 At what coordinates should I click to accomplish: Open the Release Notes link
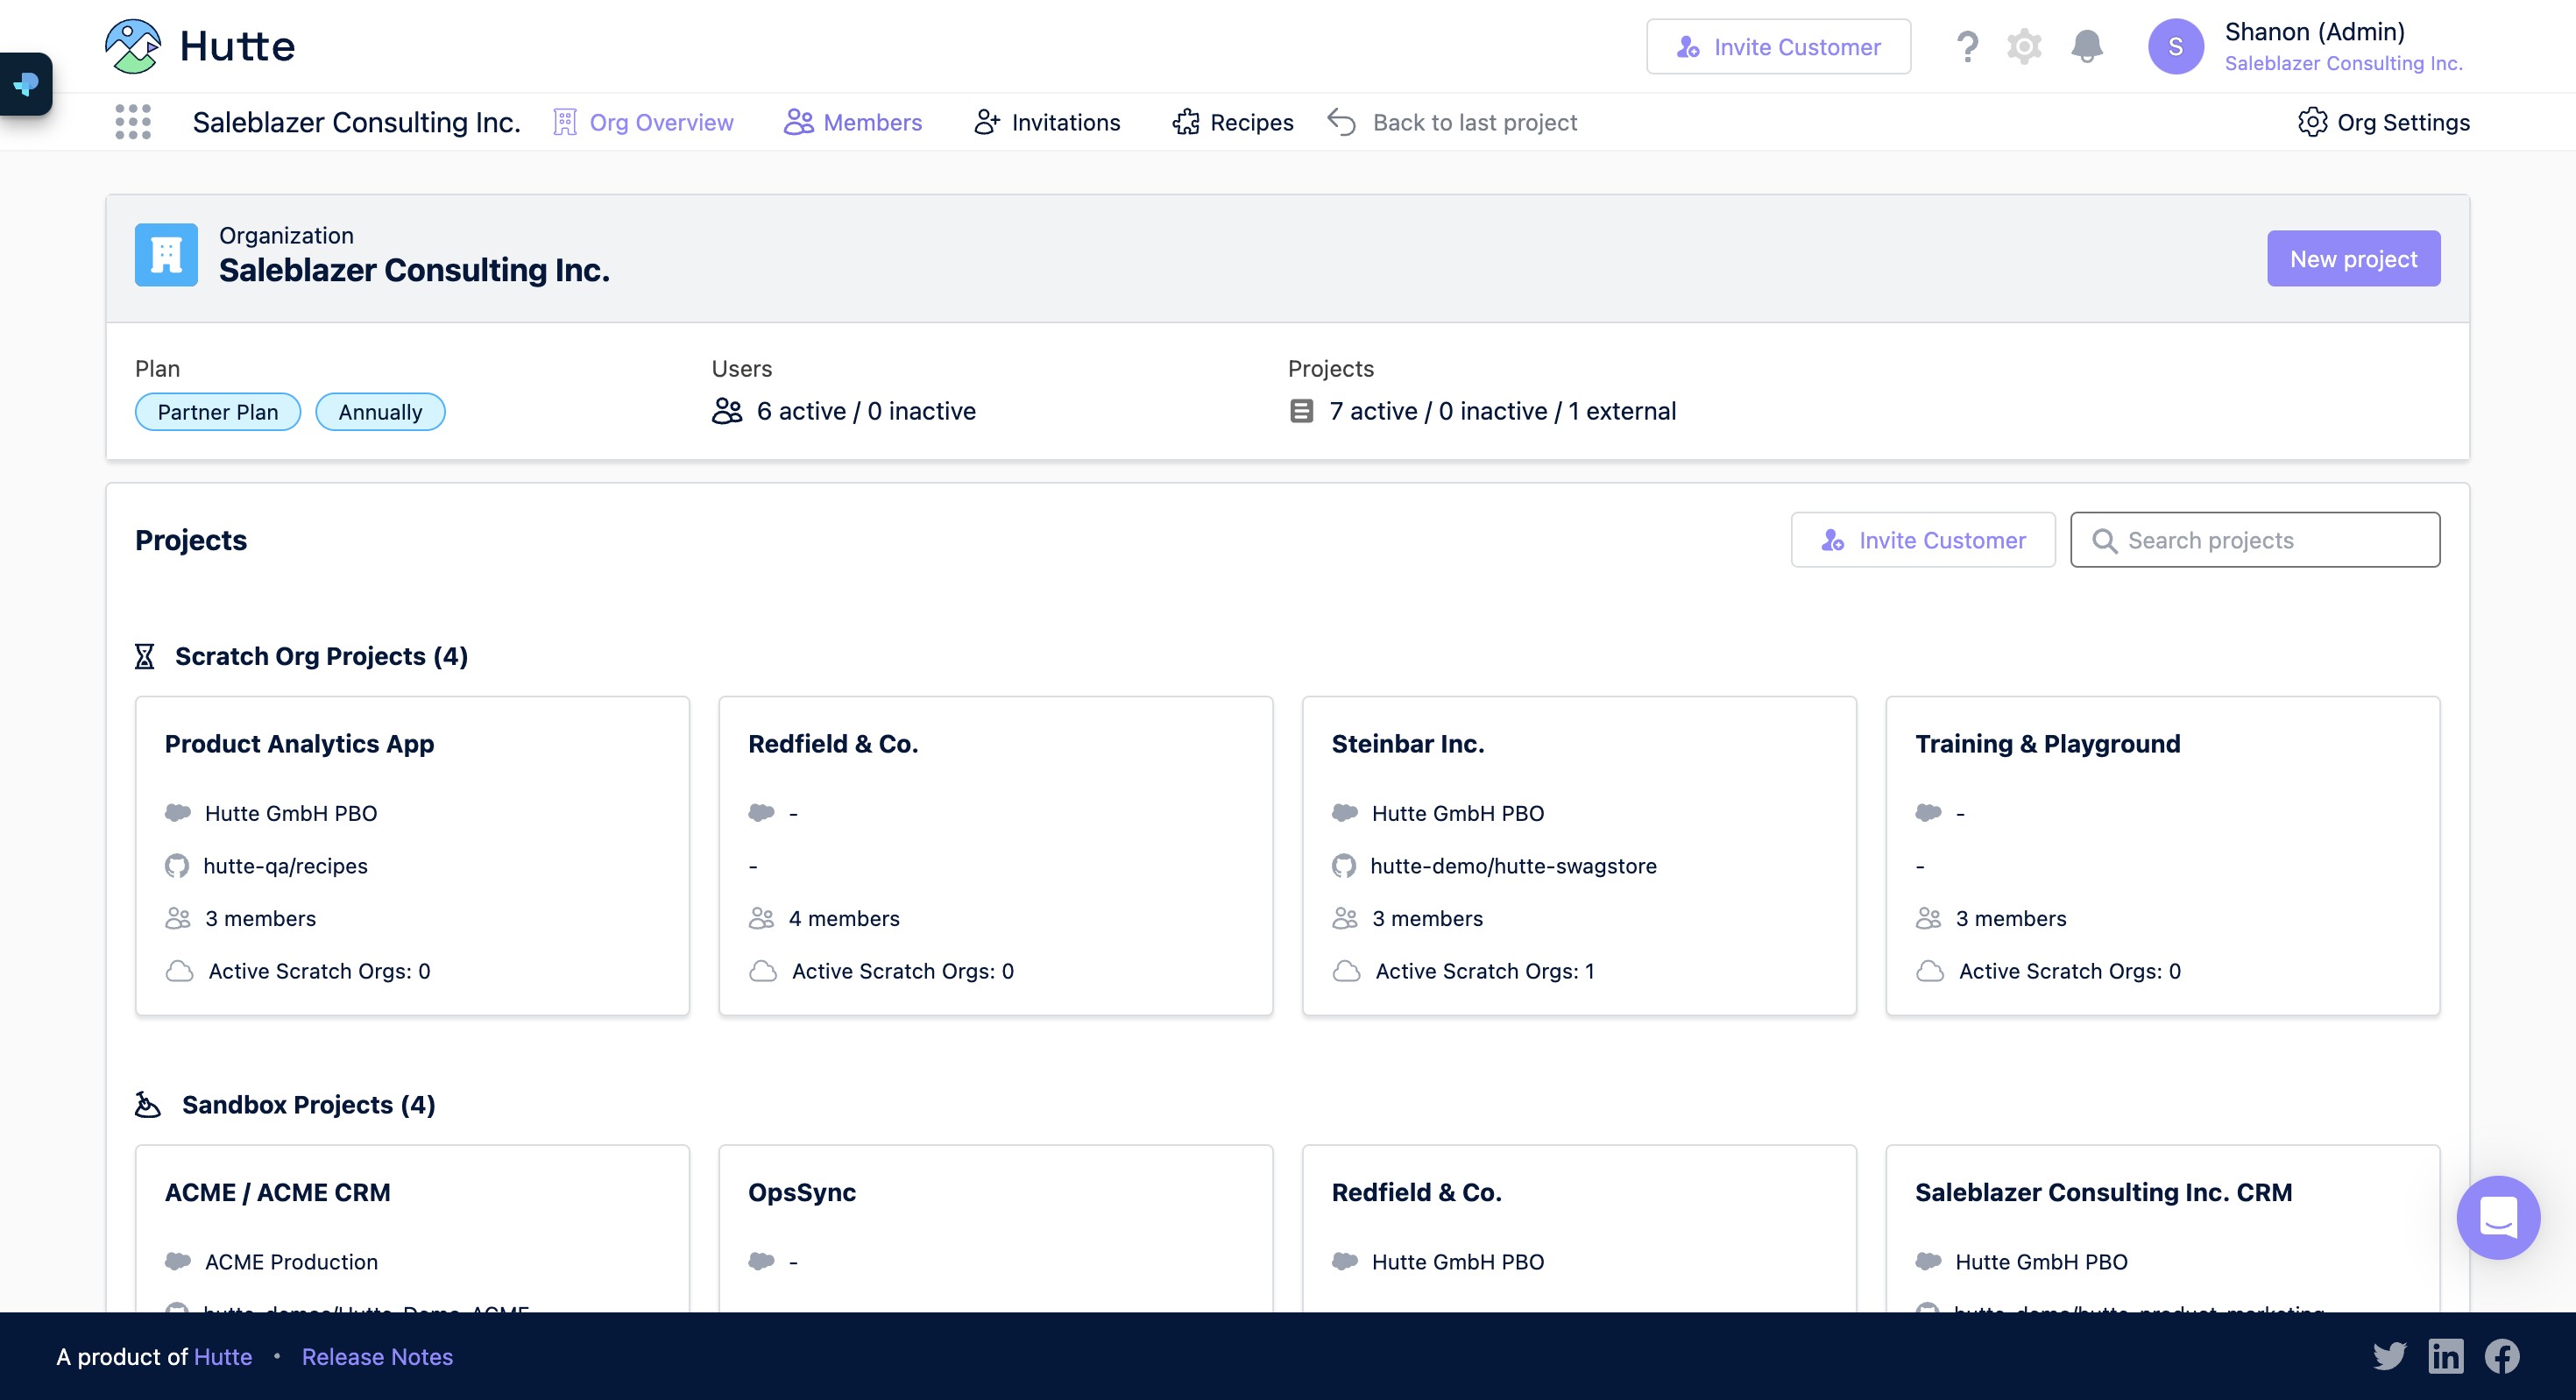pos(377,1357)
